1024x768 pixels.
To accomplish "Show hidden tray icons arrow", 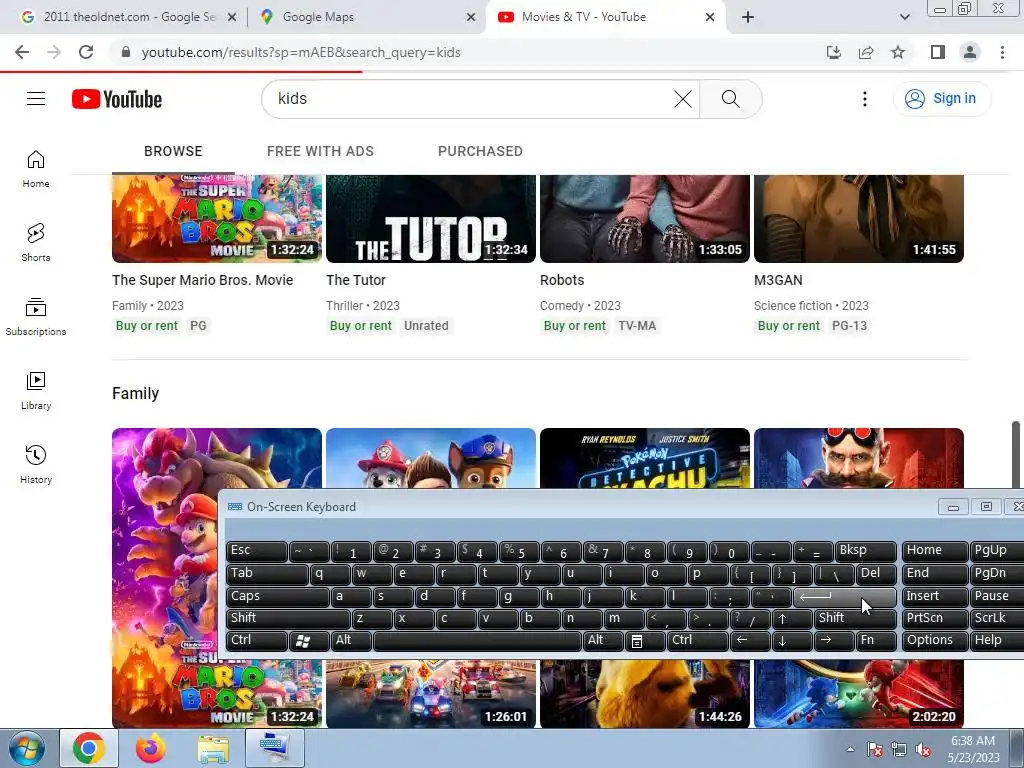I will pyautogui.click(x=850, y=750).
